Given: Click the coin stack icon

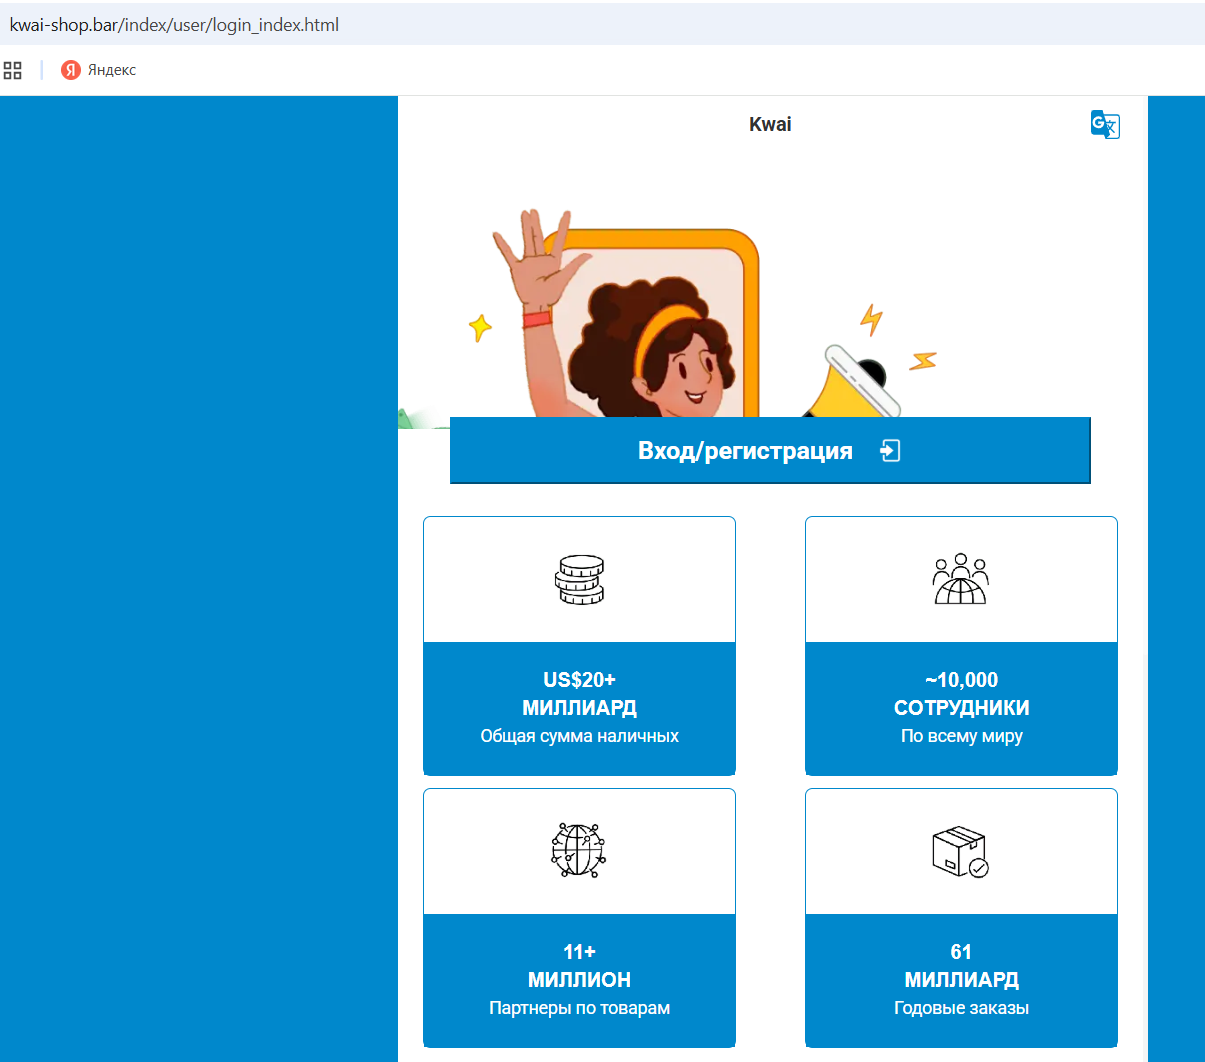Looking at the screenshot, I should [580, 580].
